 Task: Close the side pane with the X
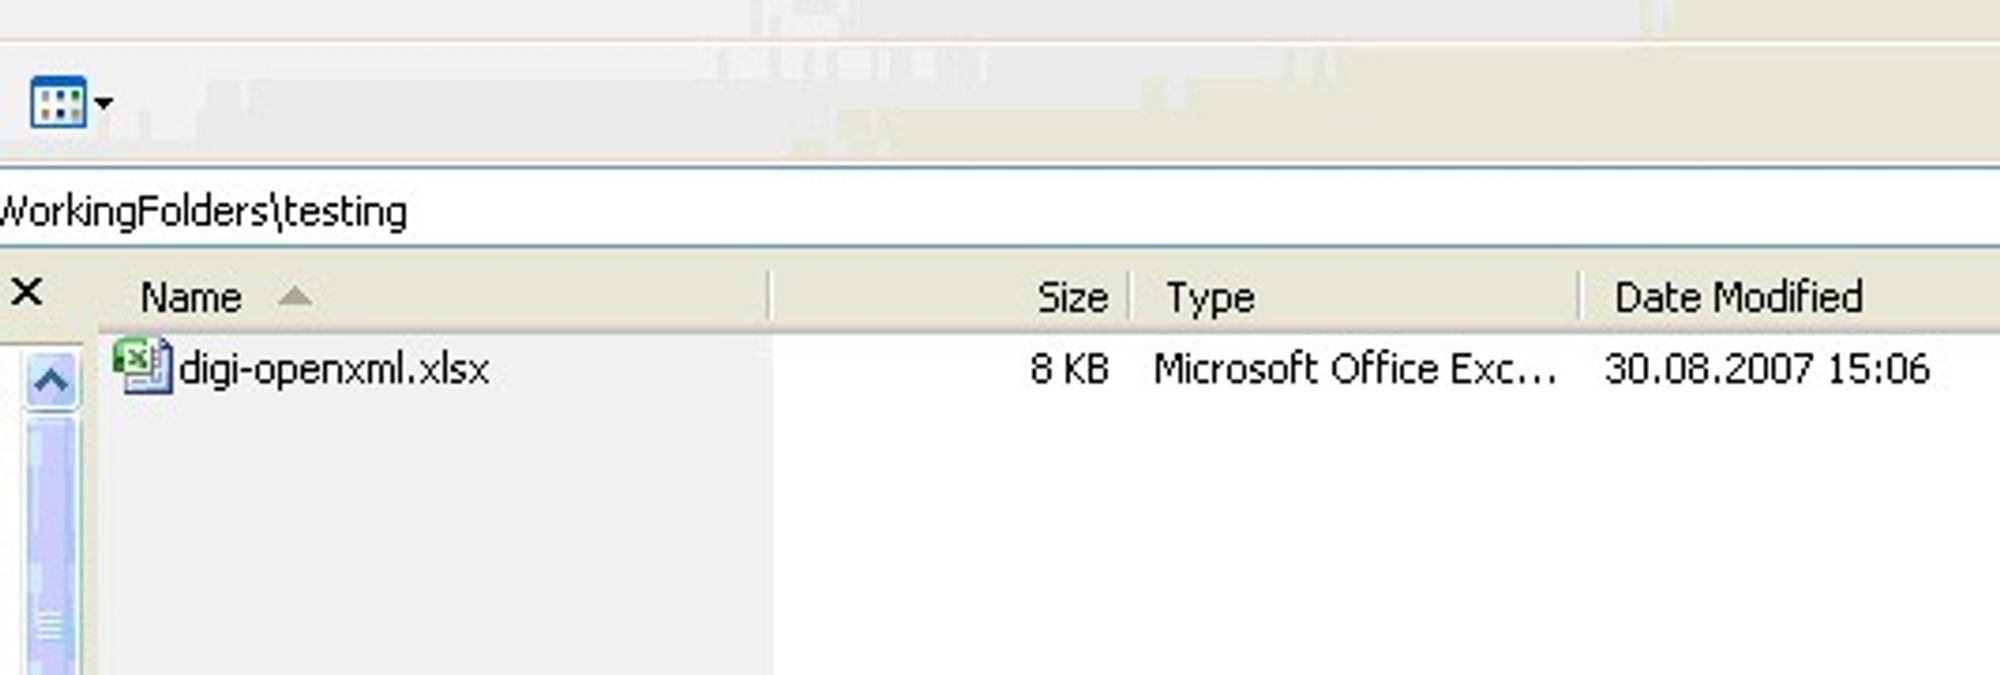click(x=27, y=292)
